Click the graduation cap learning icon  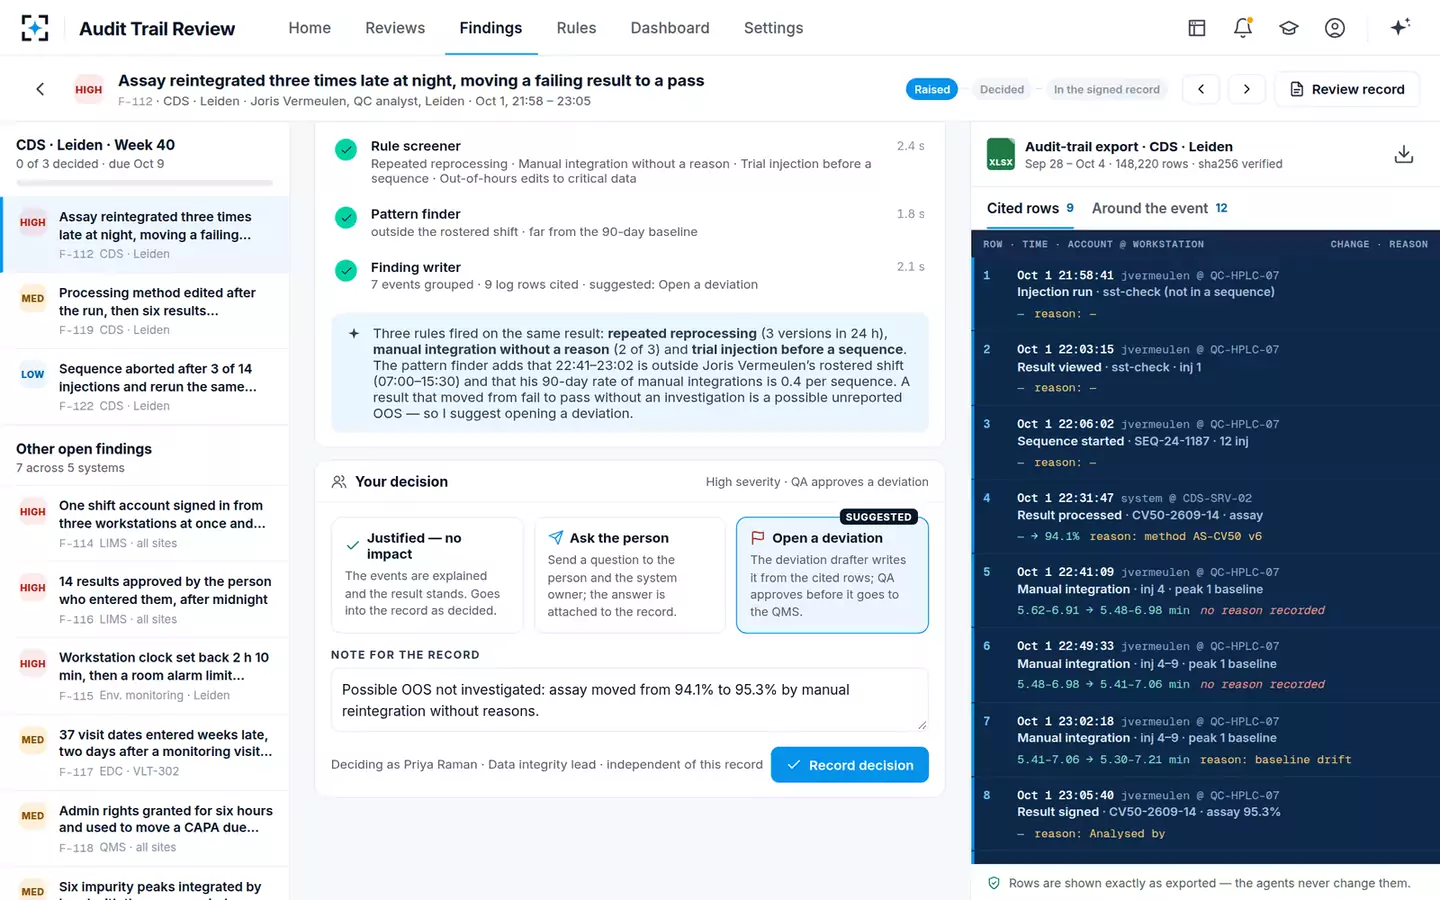[x=1289, y=28]
